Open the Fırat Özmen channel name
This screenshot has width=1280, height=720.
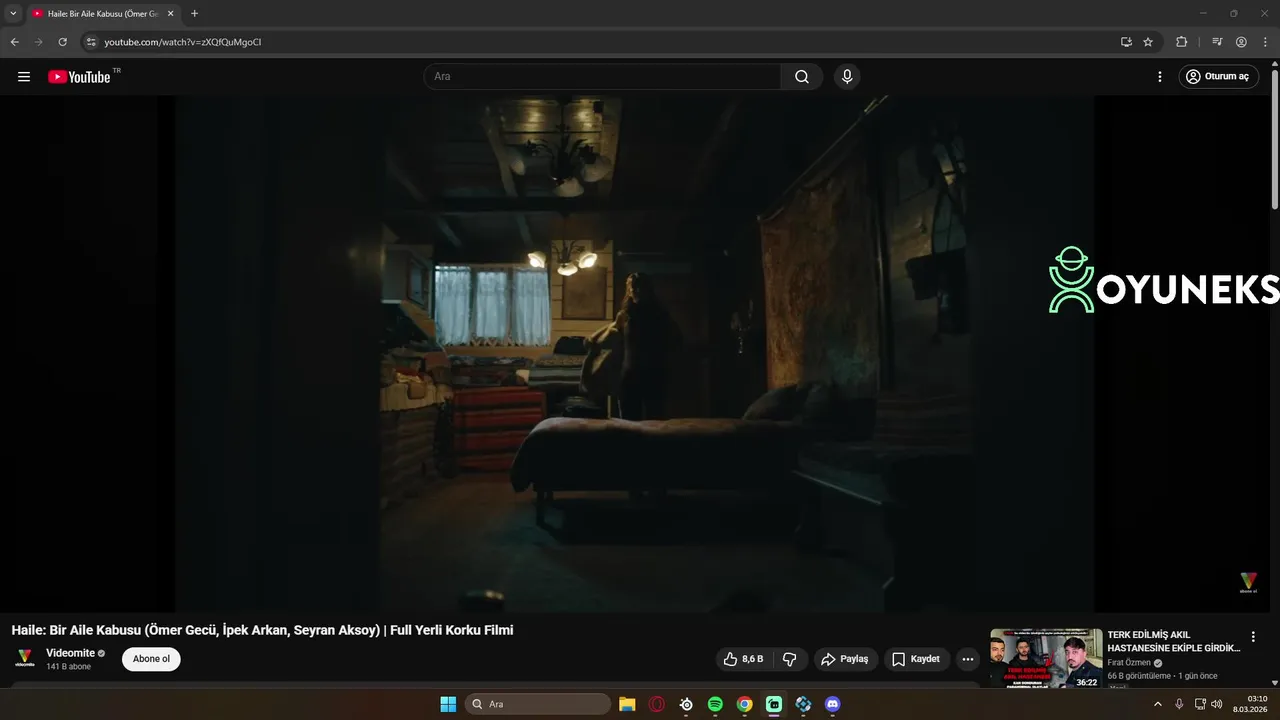point(1129,663)
